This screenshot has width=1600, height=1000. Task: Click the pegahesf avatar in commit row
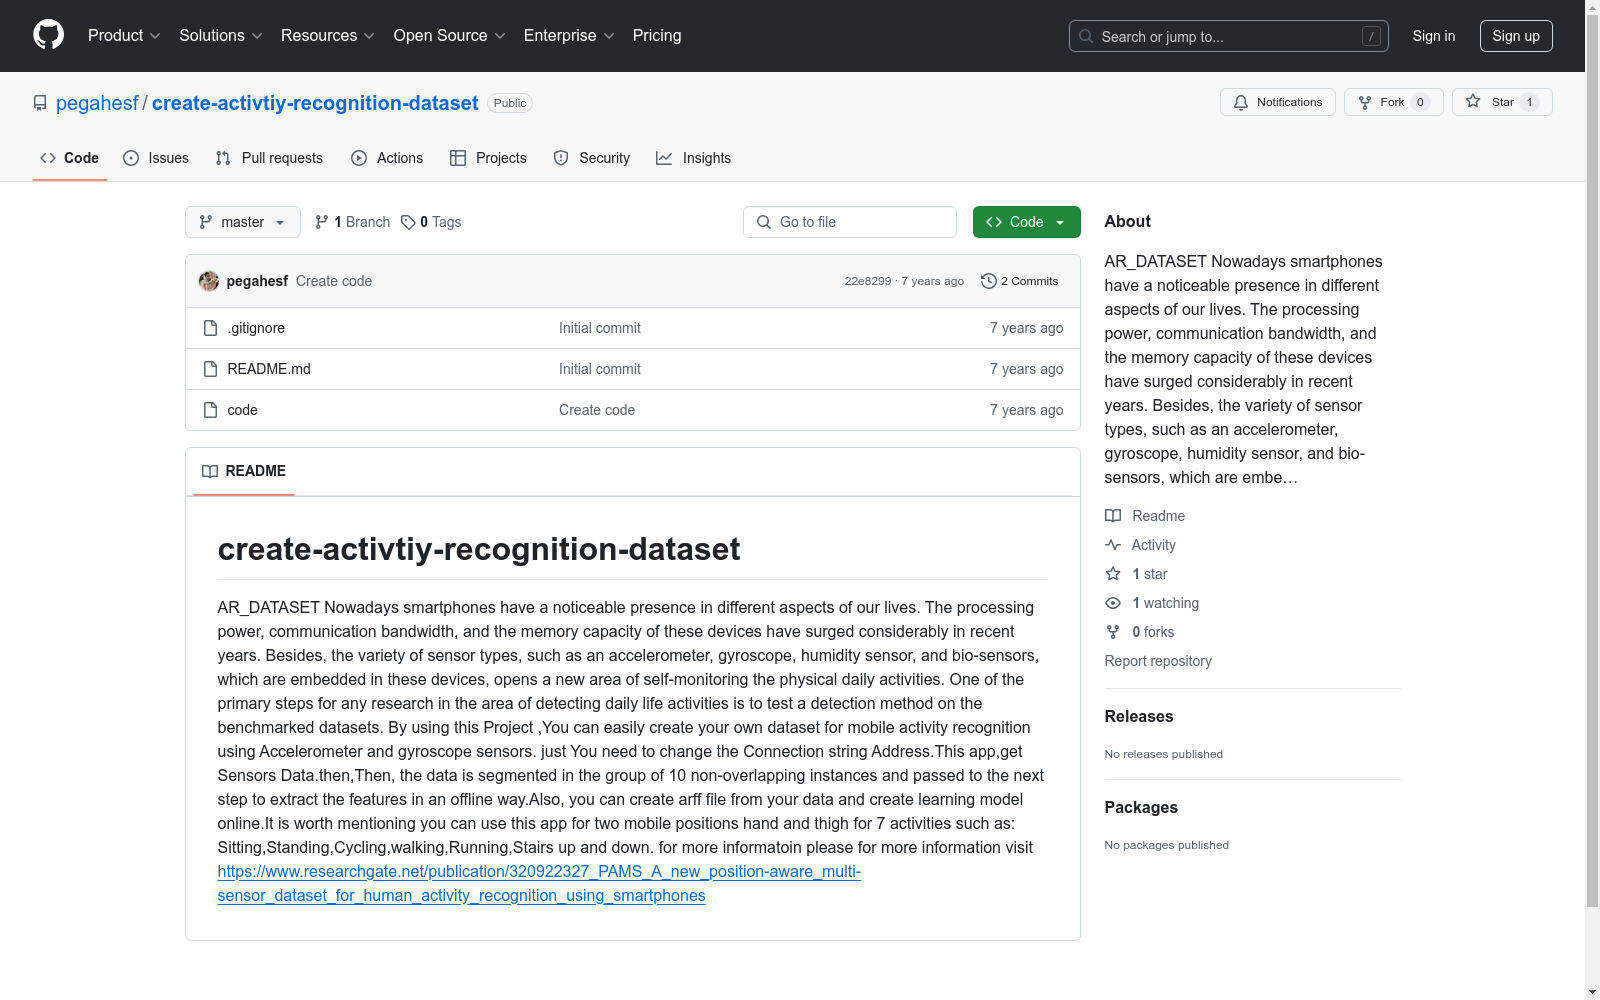pyautogui.click(x=209, y=281)
